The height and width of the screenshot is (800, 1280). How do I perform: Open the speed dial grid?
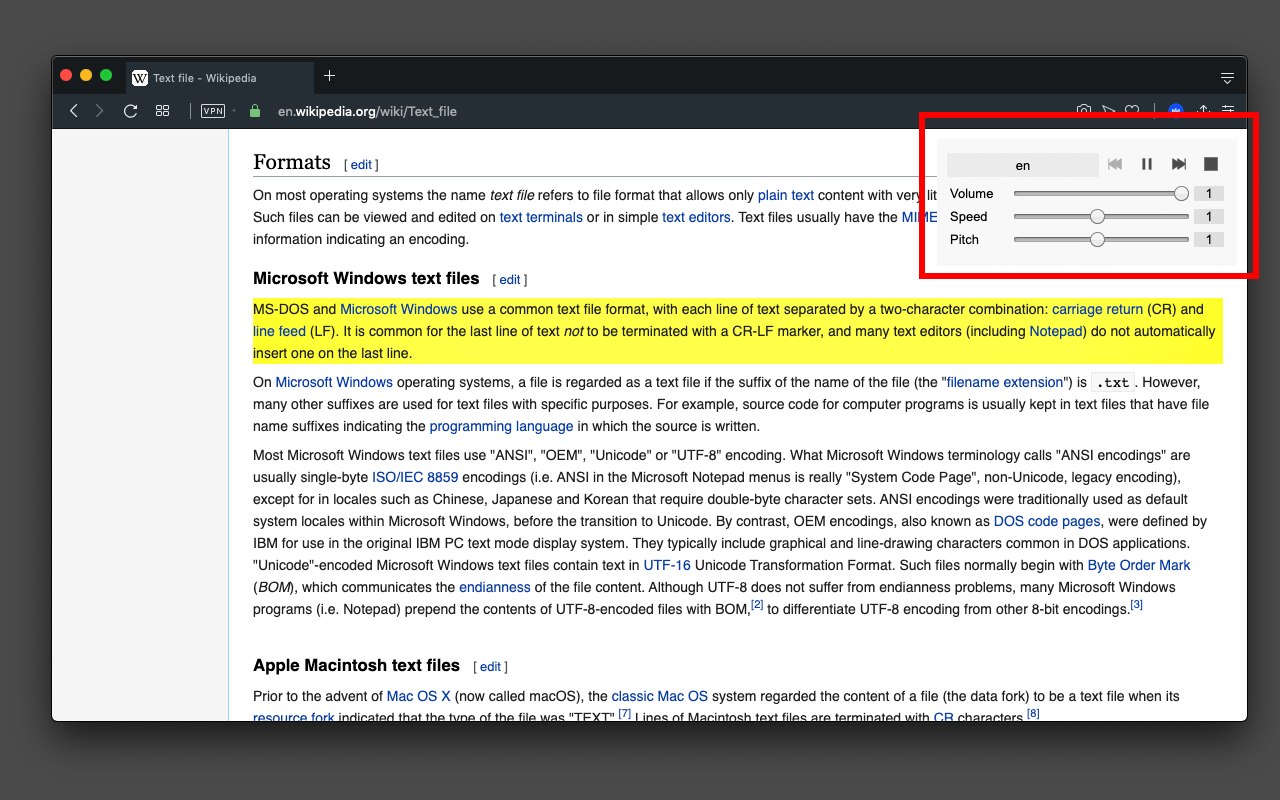(x=162, y=111)
